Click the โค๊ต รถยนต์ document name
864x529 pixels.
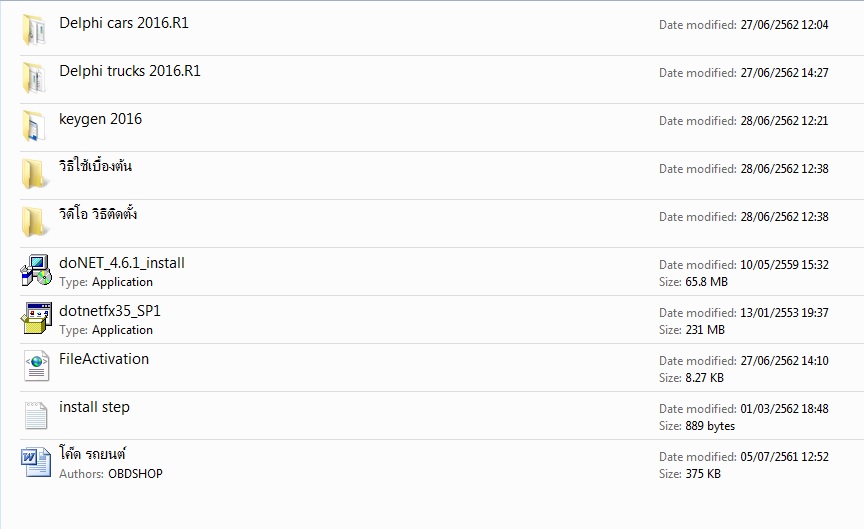click(x=93, y=455)
